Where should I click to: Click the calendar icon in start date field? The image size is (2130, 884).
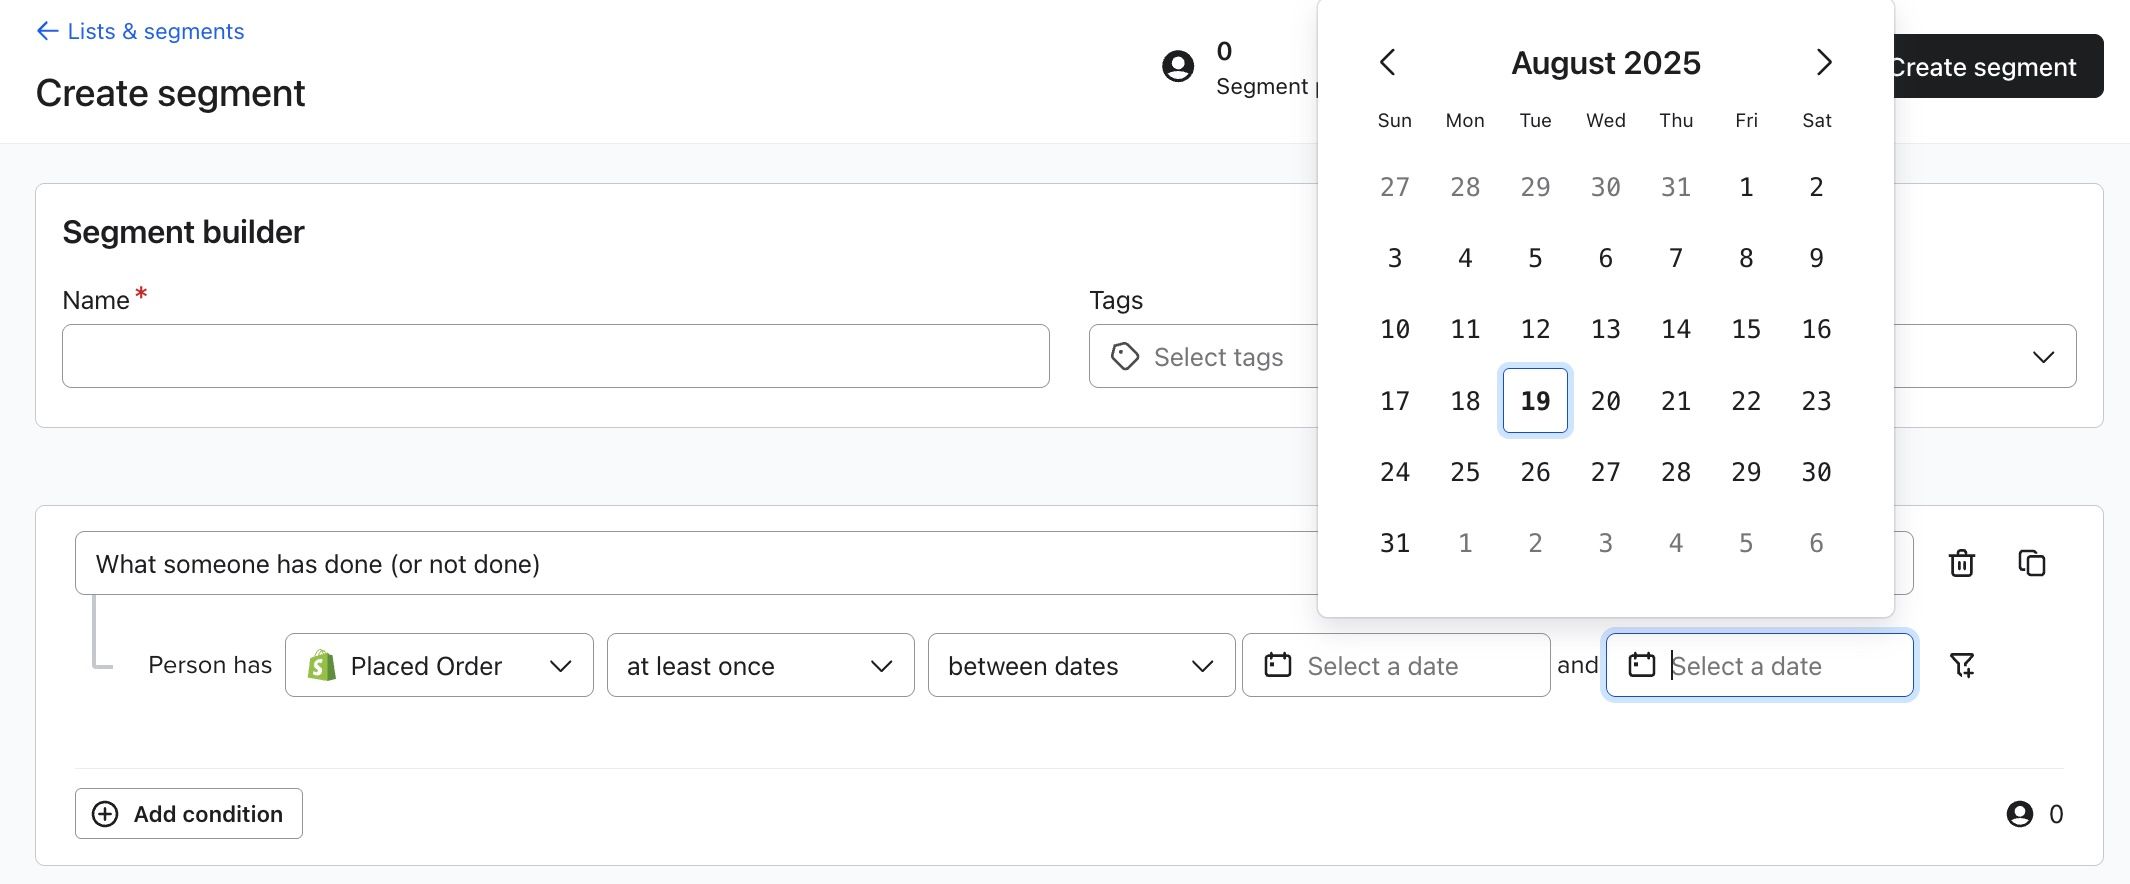coord(1278,665)
